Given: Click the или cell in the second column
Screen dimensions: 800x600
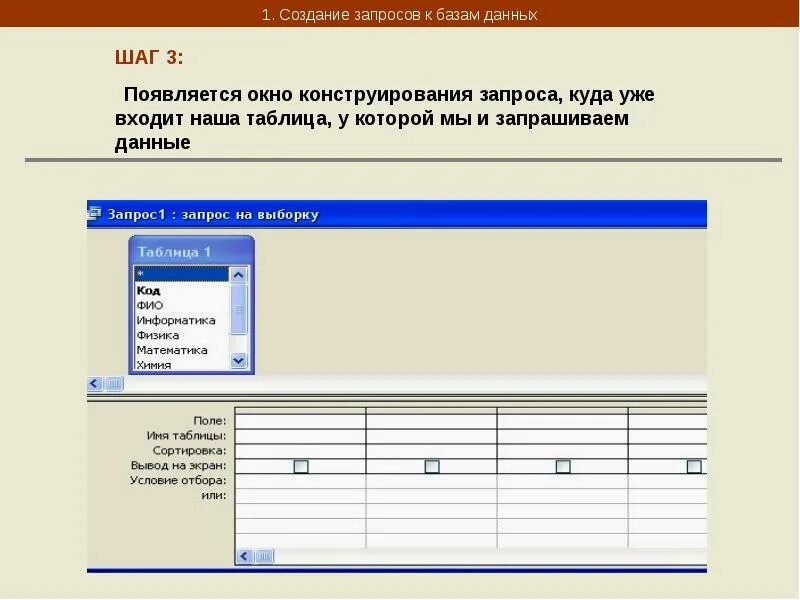Looking at the screenshot, I should (432, 496).
